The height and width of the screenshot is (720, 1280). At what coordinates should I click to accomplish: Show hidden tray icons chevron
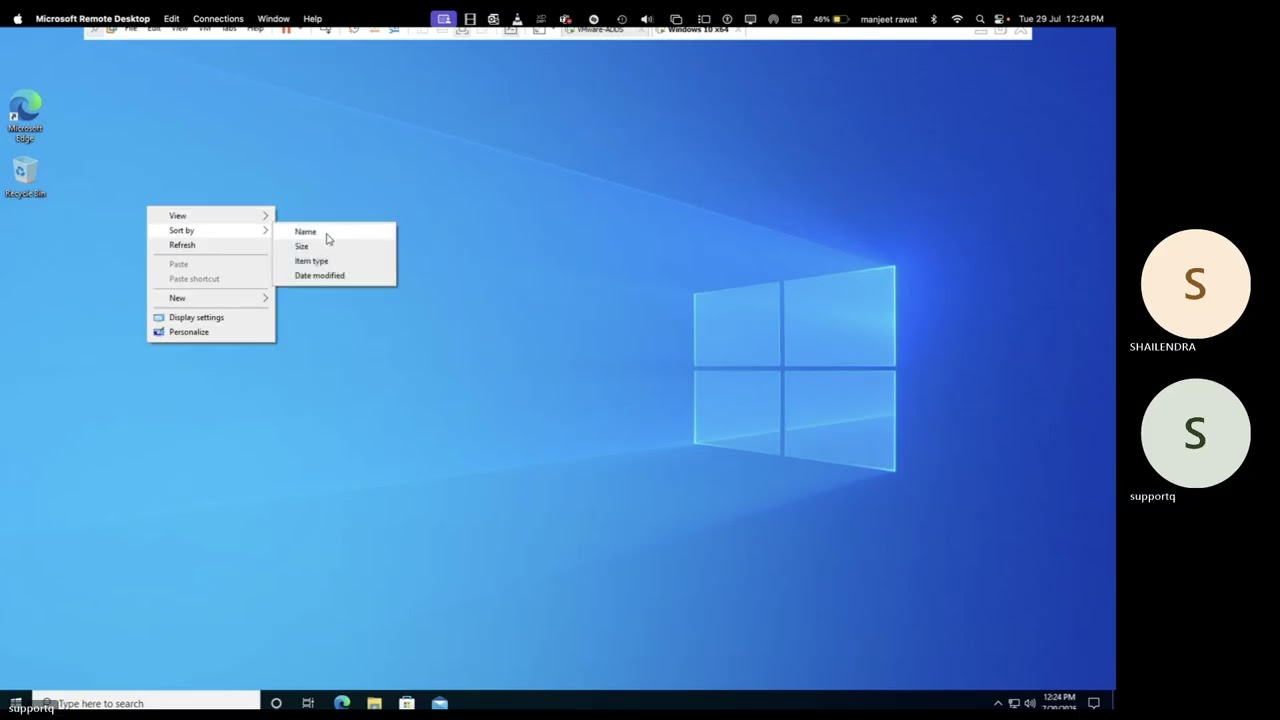[x=997, y=703]
